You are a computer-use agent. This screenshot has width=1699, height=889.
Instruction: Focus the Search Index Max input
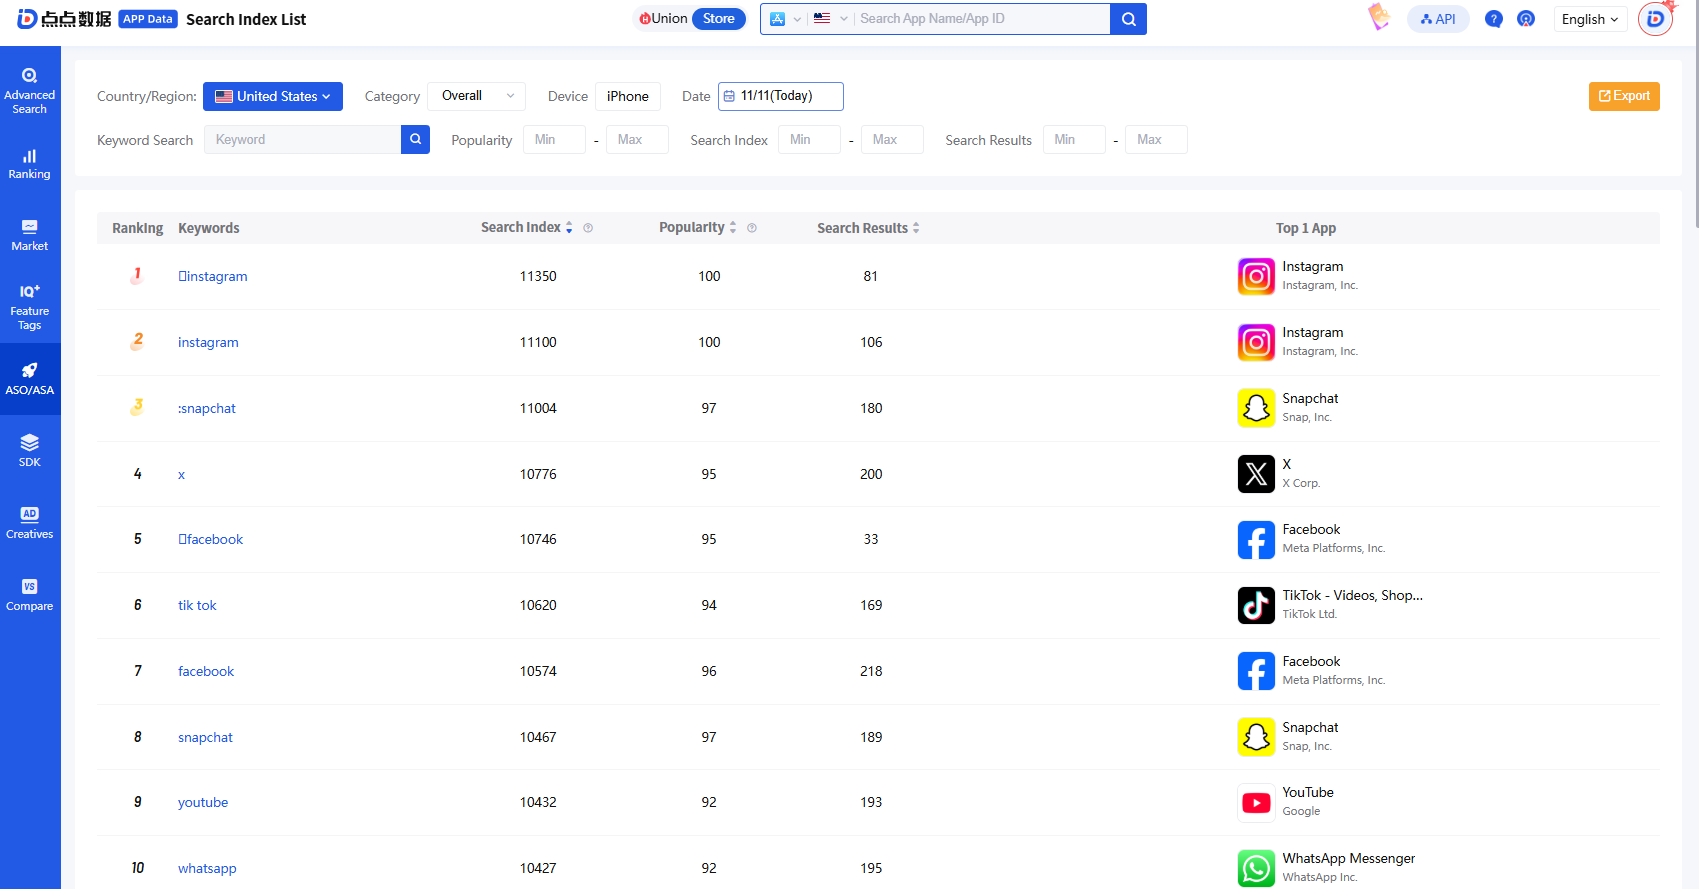pyautogui.click(x=892, y=140)
